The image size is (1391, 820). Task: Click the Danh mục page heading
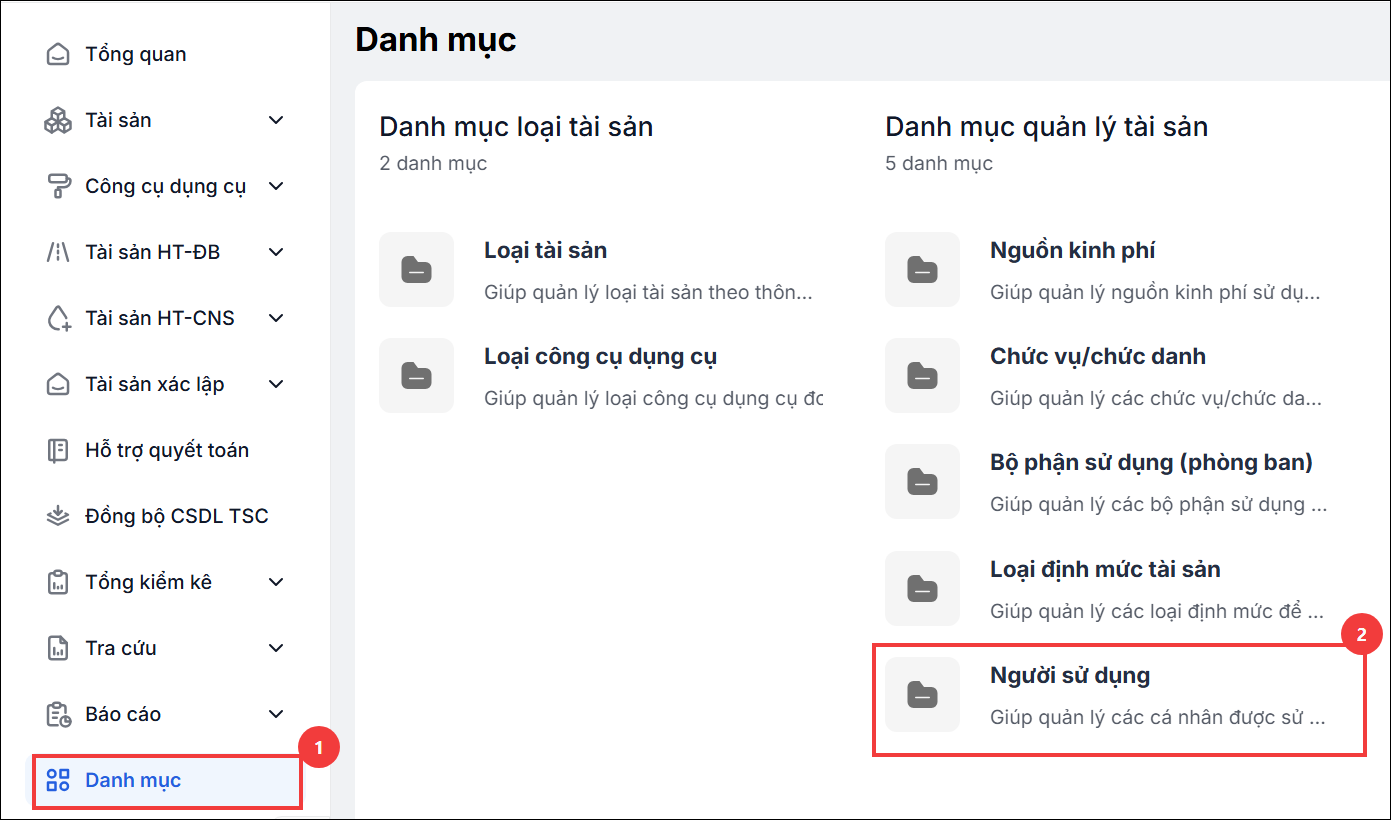pyautogui.click(x=436, y=40)
